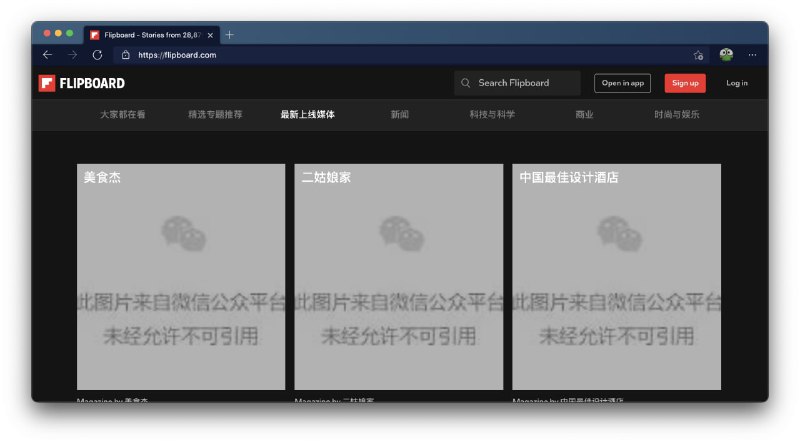Click the 二姑娘家 card title
The height and width of the screenshot is (444, 800).
tap(326, 178)
